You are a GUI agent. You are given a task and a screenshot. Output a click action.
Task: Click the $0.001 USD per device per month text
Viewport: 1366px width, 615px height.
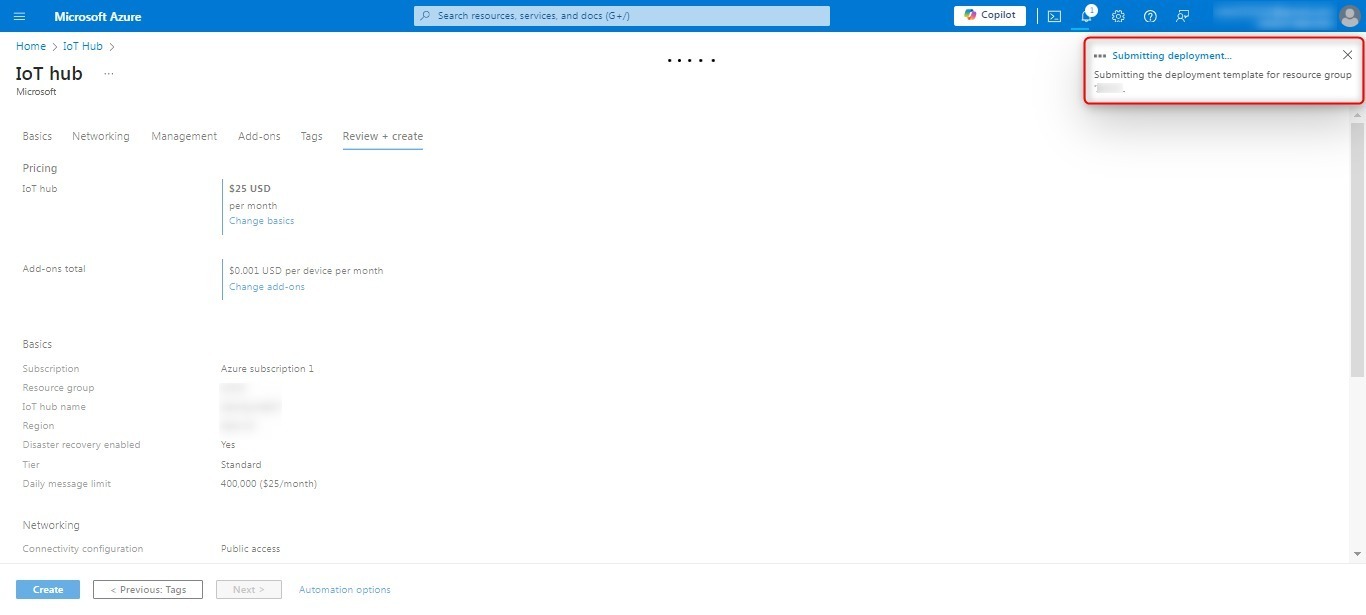click(306, 271)
